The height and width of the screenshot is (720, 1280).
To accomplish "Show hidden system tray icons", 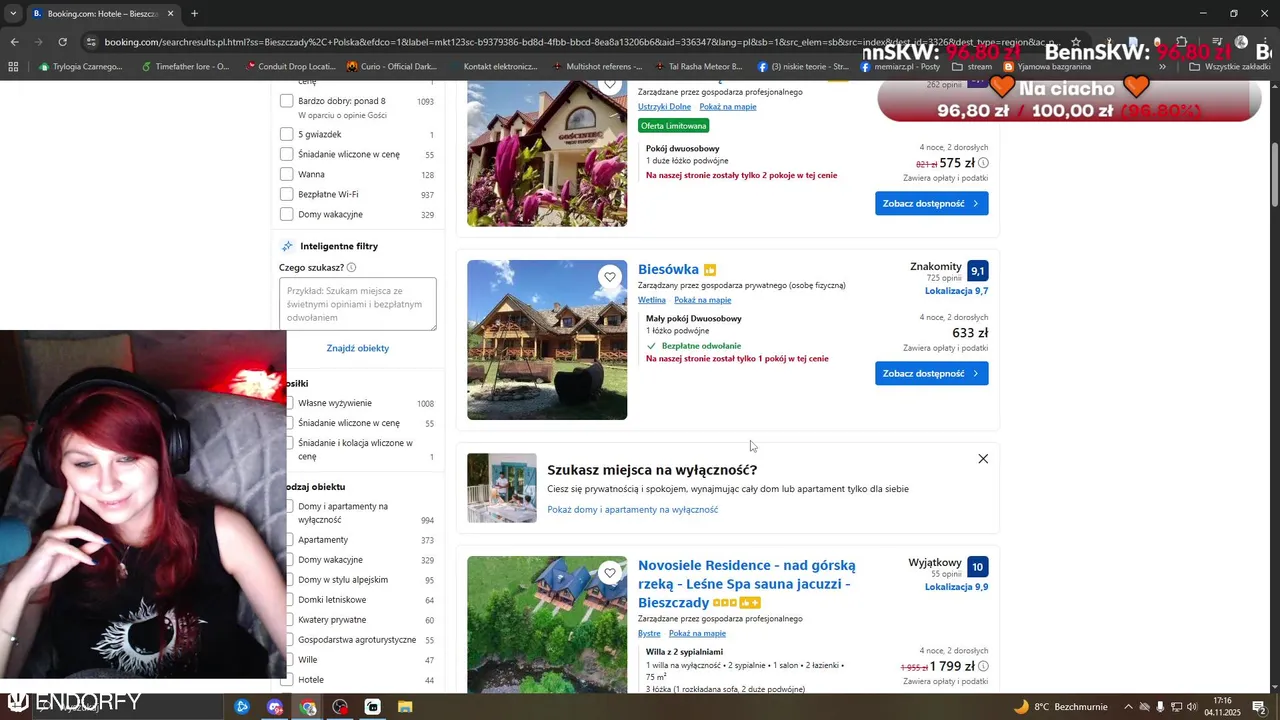I will tap(1128, 707).
